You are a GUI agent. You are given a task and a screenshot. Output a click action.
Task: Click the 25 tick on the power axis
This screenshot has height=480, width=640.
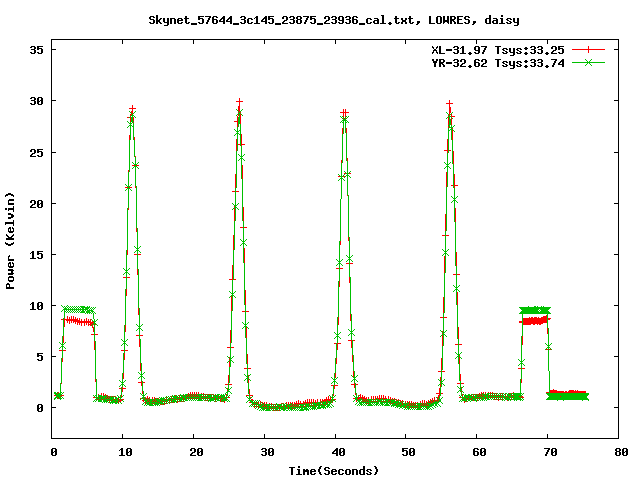point(36,153)
